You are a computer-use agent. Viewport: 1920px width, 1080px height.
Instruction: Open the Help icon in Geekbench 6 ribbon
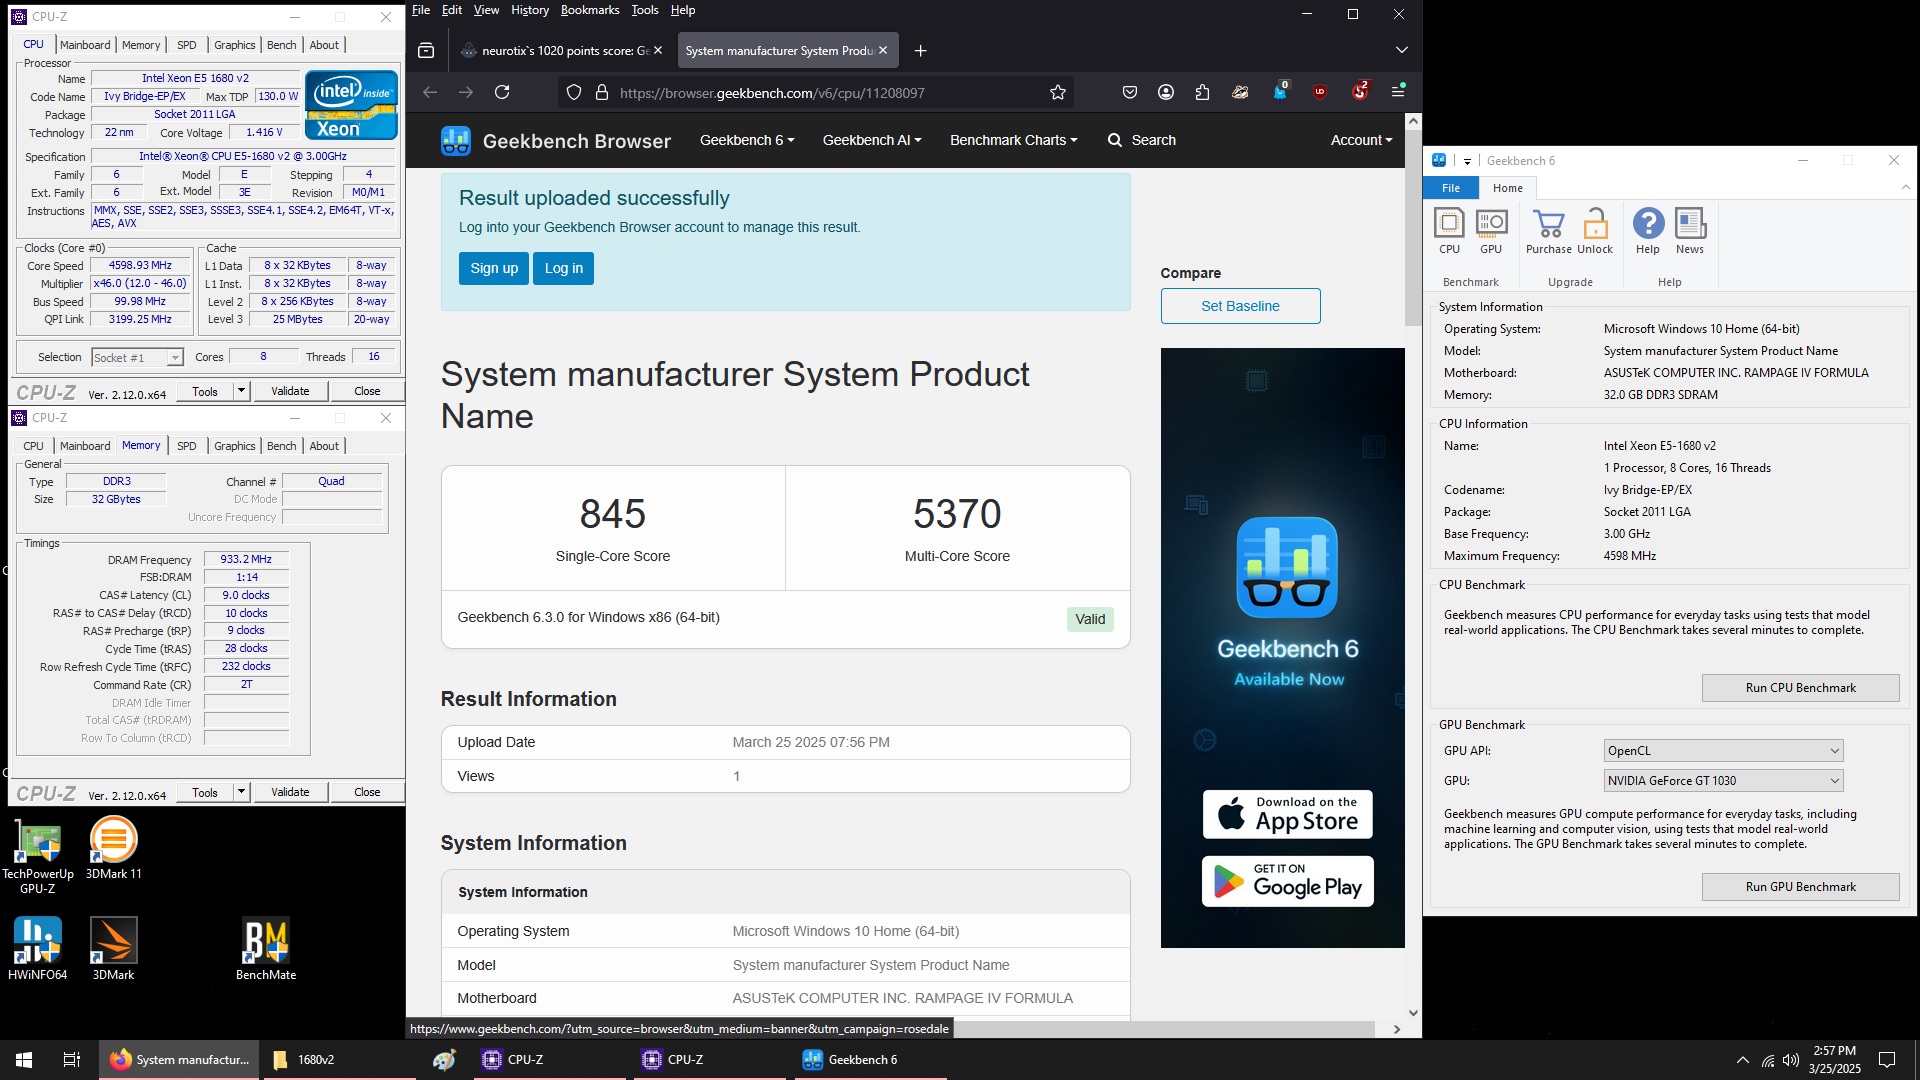(1648, 231)
